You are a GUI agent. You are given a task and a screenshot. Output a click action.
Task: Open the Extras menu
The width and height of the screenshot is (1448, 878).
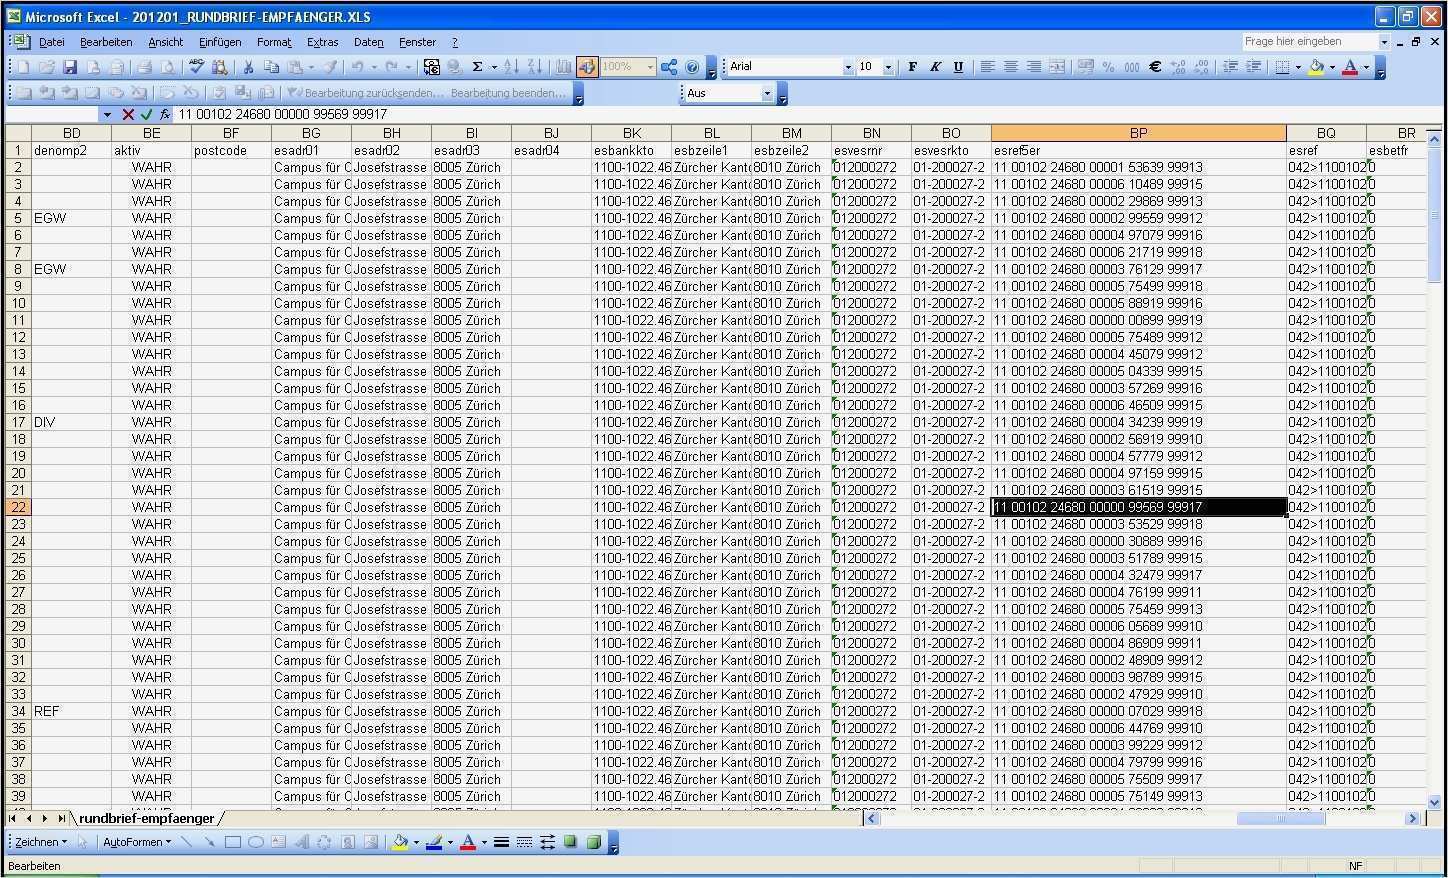coord(322,42)
